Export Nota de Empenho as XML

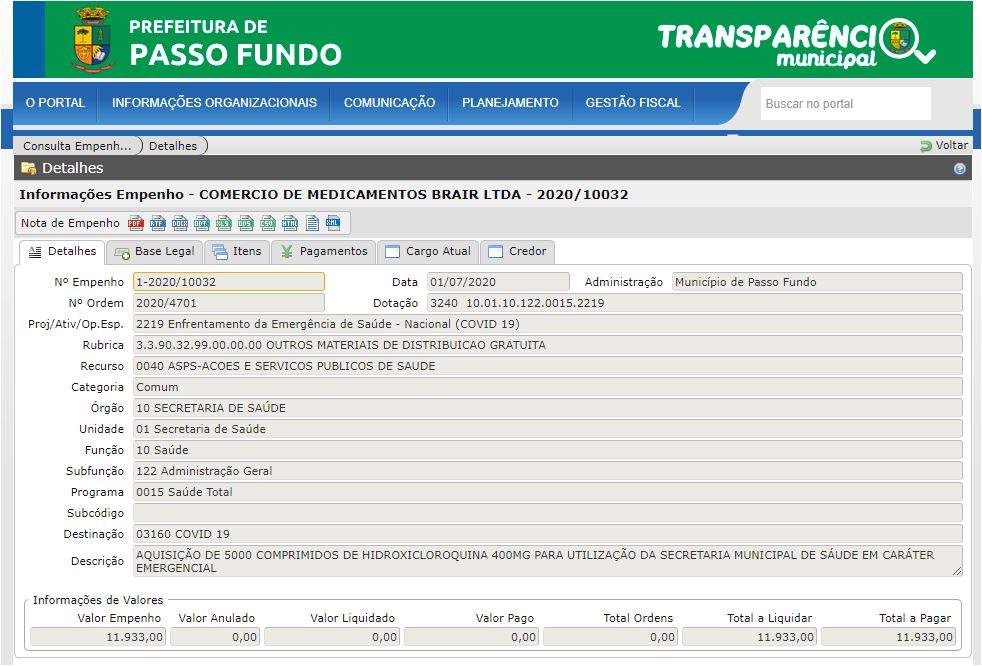(333, 223)
